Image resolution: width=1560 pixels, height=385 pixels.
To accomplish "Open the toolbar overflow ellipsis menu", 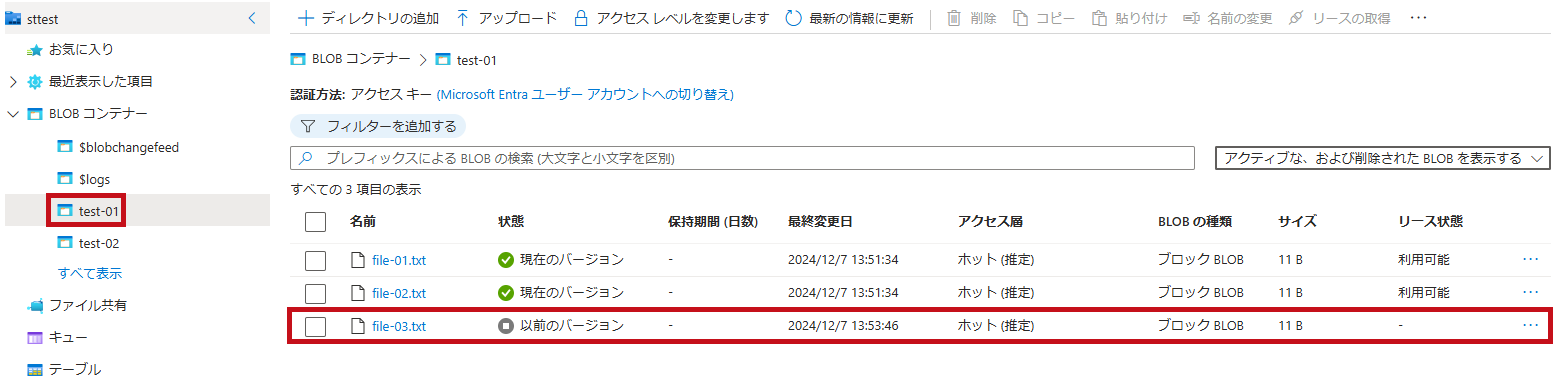I will [1418, 18].
